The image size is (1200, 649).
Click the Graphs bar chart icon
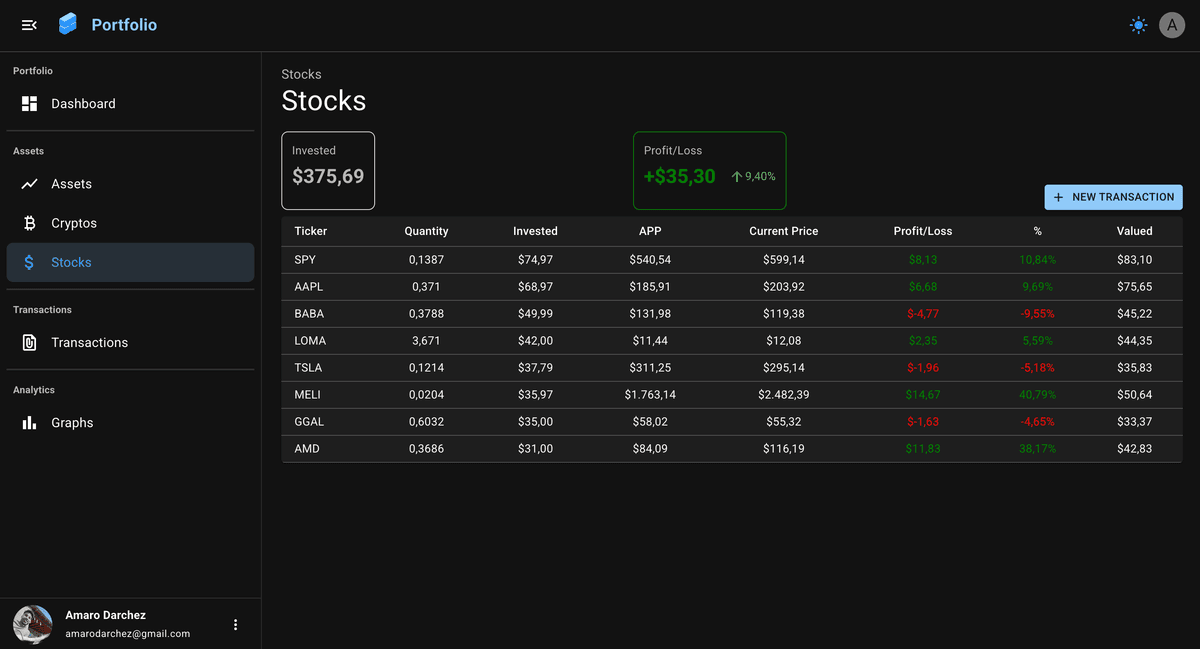[x=30, y=423]
